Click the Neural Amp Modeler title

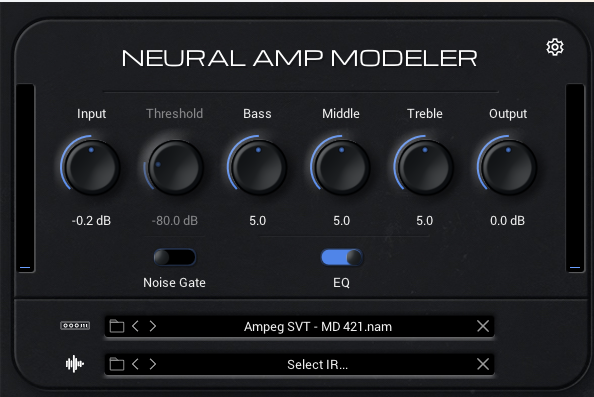point(299,58)
